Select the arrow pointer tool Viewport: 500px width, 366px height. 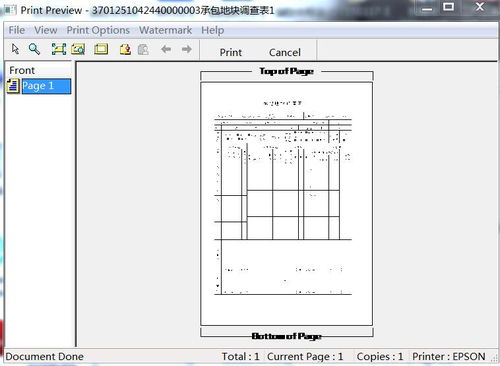(15, 49)
